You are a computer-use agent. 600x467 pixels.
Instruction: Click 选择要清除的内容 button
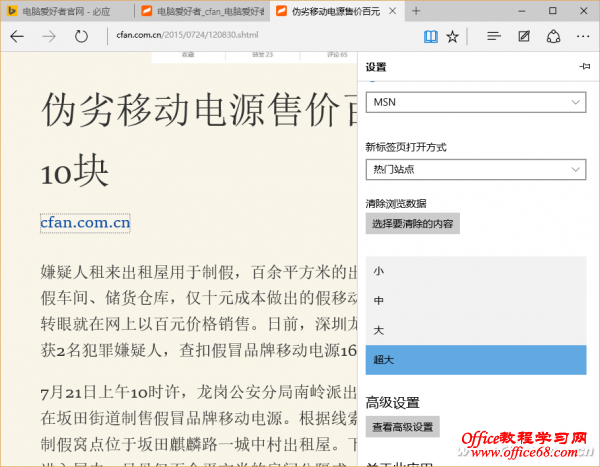tap(412, 223)
